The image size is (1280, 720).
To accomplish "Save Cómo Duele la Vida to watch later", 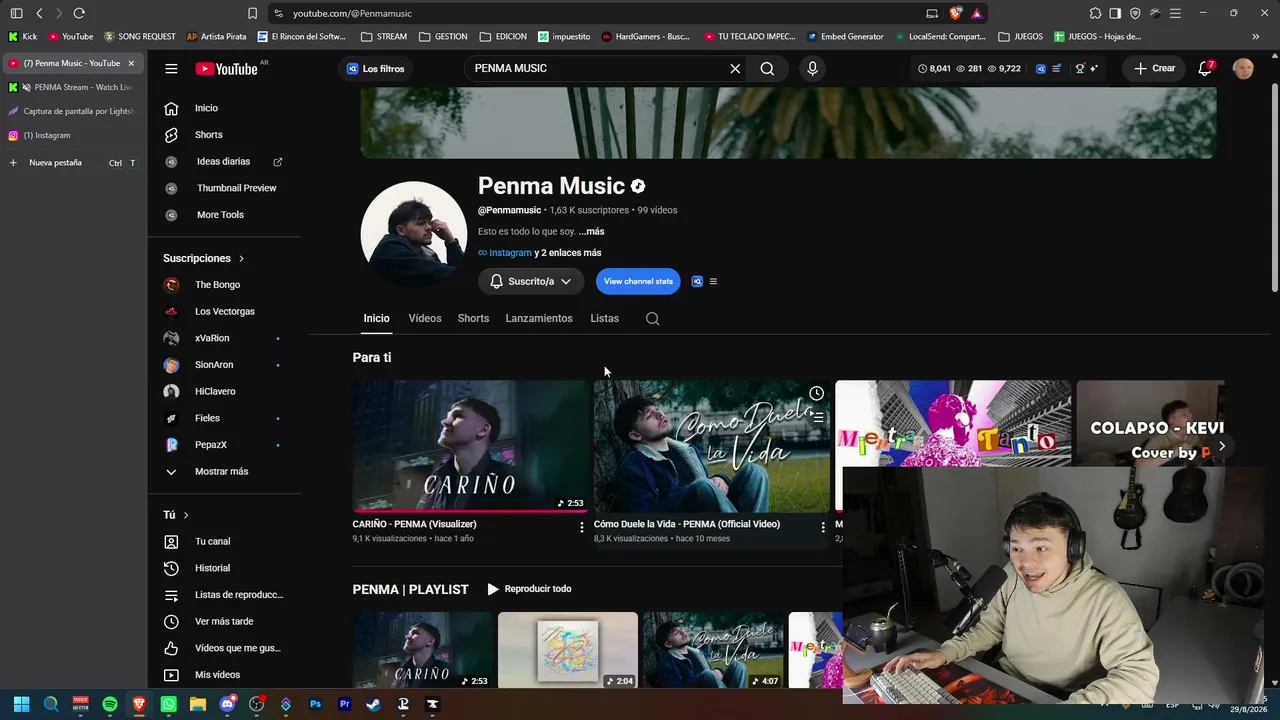I will point(816,393).
